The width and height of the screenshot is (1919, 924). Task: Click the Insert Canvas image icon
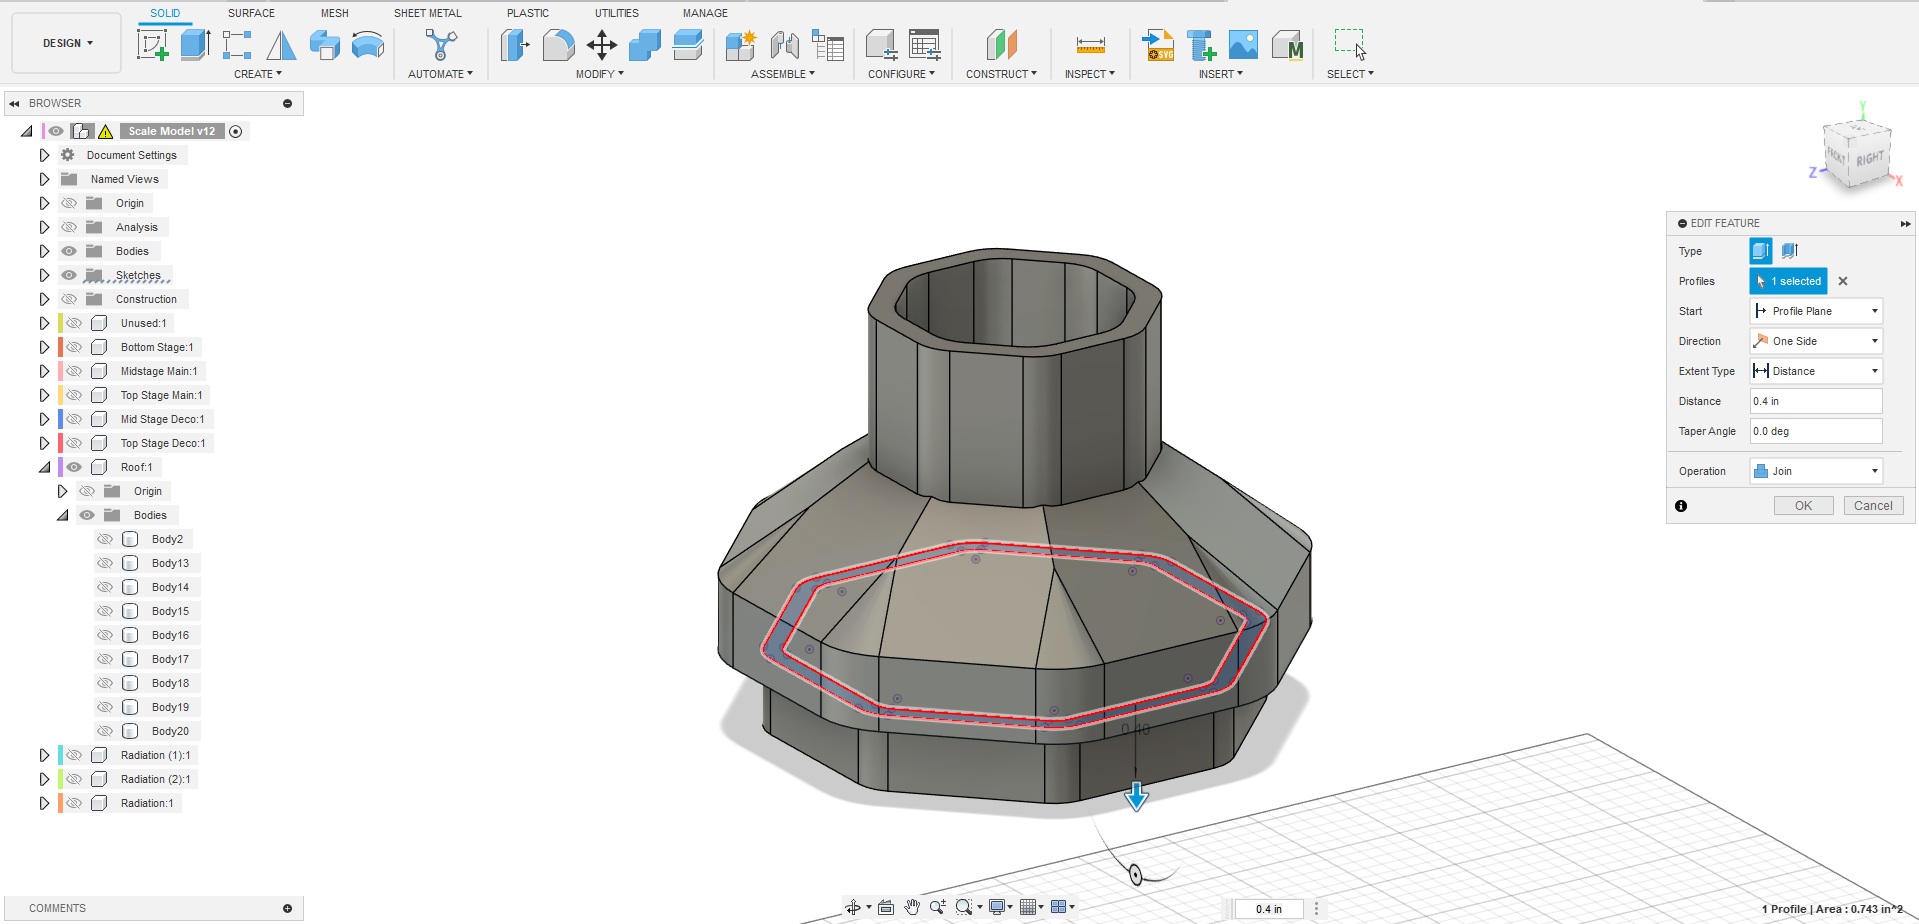tap(1243, 45)
